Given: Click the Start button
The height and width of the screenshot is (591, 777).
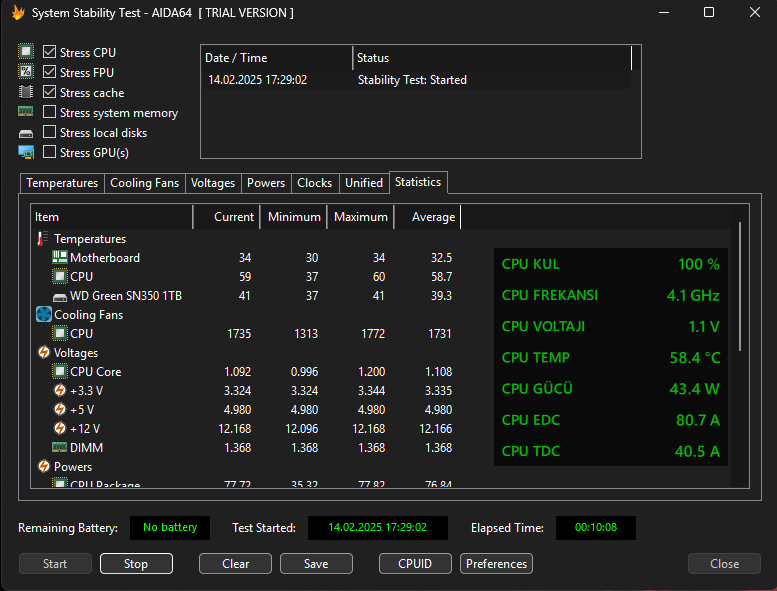Looking at the screenshot, I should pyautogui.click(x=55, y=564).
